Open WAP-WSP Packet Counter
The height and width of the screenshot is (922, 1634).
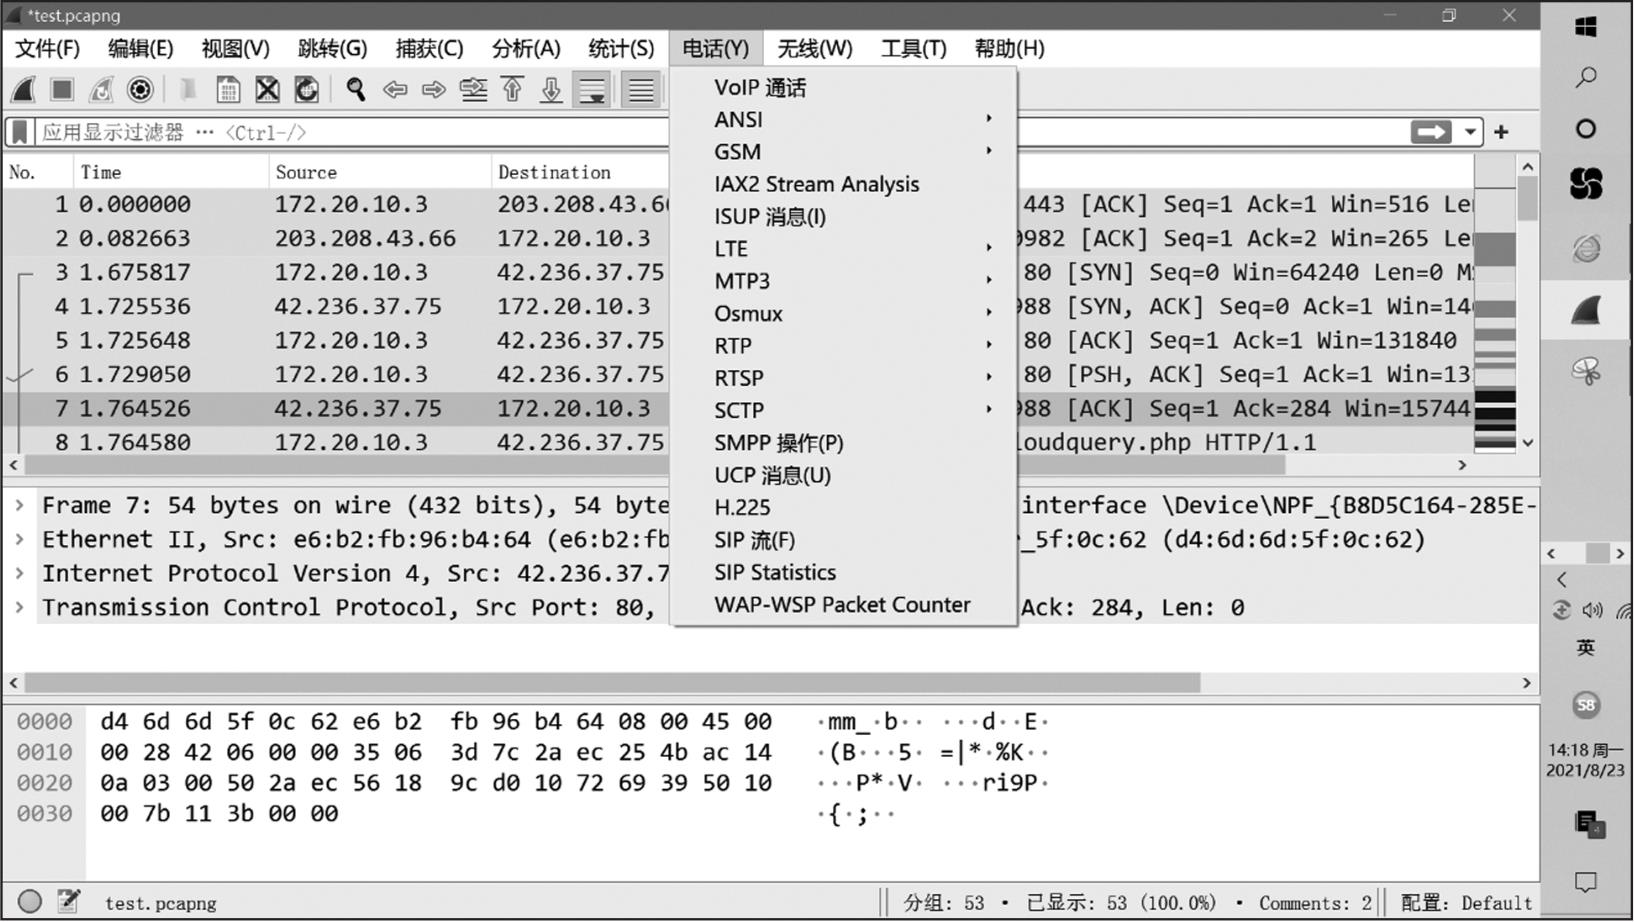click(x=844, y=605)
